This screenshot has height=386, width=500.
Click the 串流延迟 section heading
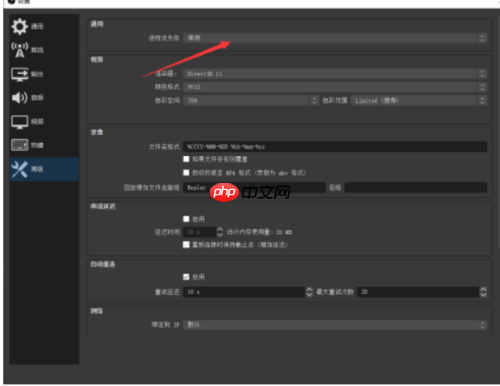(103, 207)
